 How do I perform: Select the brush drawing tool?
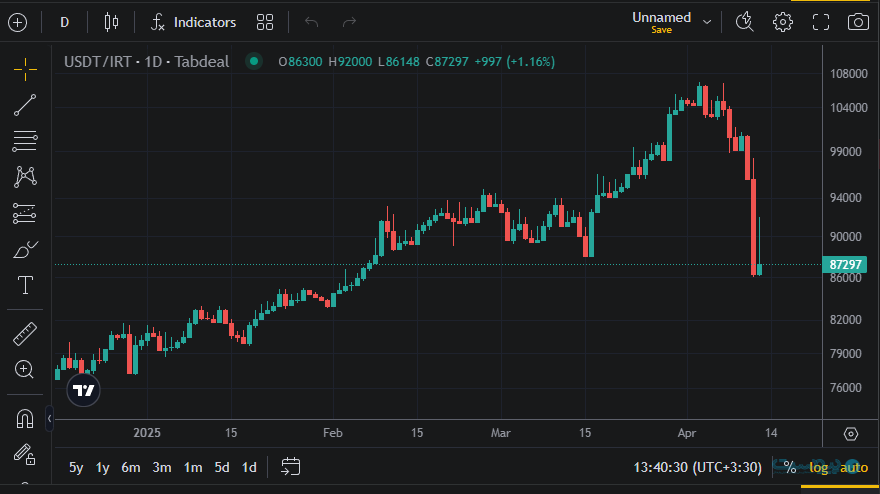pyautogui.click(x=25, y=250)
